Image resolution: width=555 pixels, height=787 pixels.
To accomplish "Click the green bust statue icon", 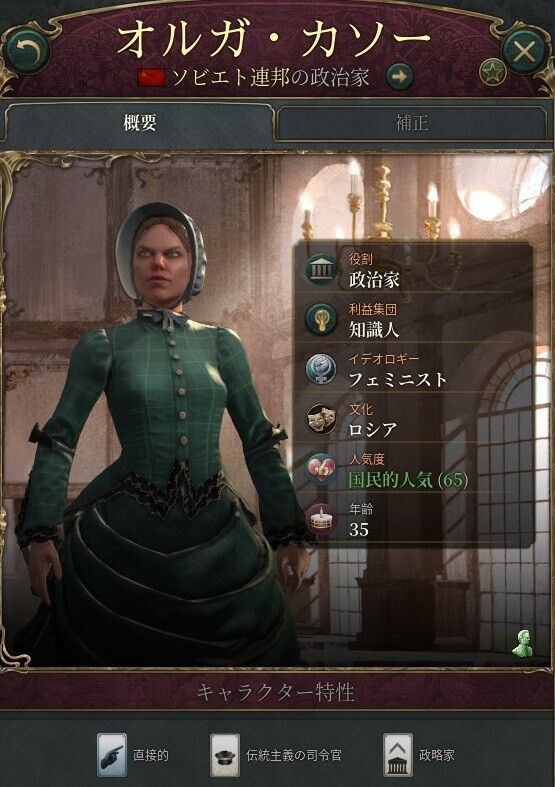I will tap(522, 642).
